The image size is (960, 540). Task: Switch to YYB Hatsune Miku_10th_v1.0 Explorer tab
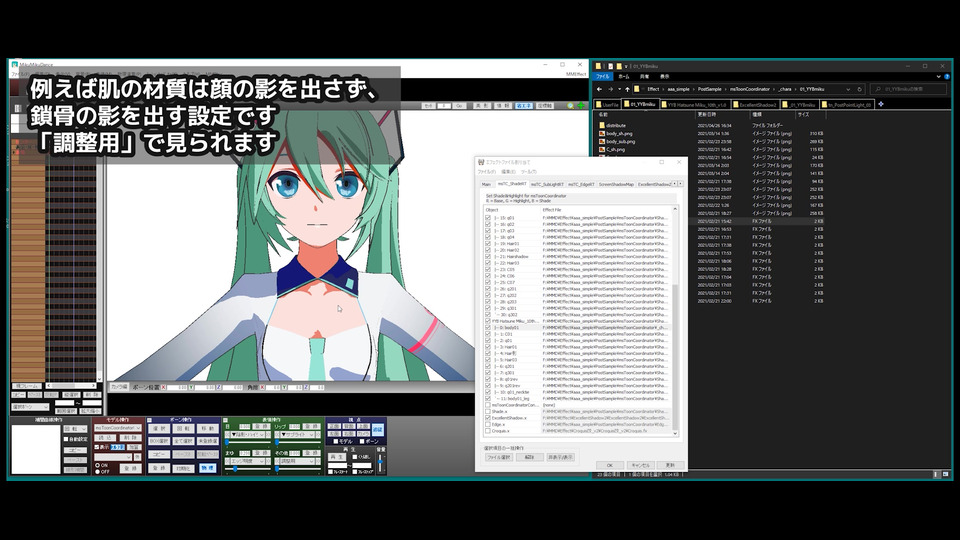click(695, 105)
